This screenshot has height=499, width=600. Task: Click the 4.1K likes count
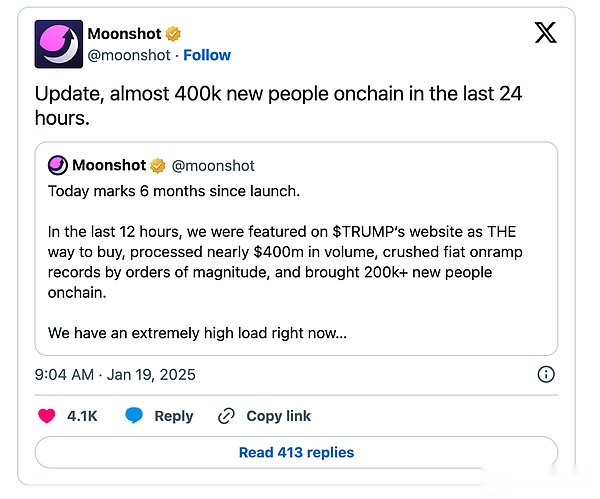click(x=82, y=416)
